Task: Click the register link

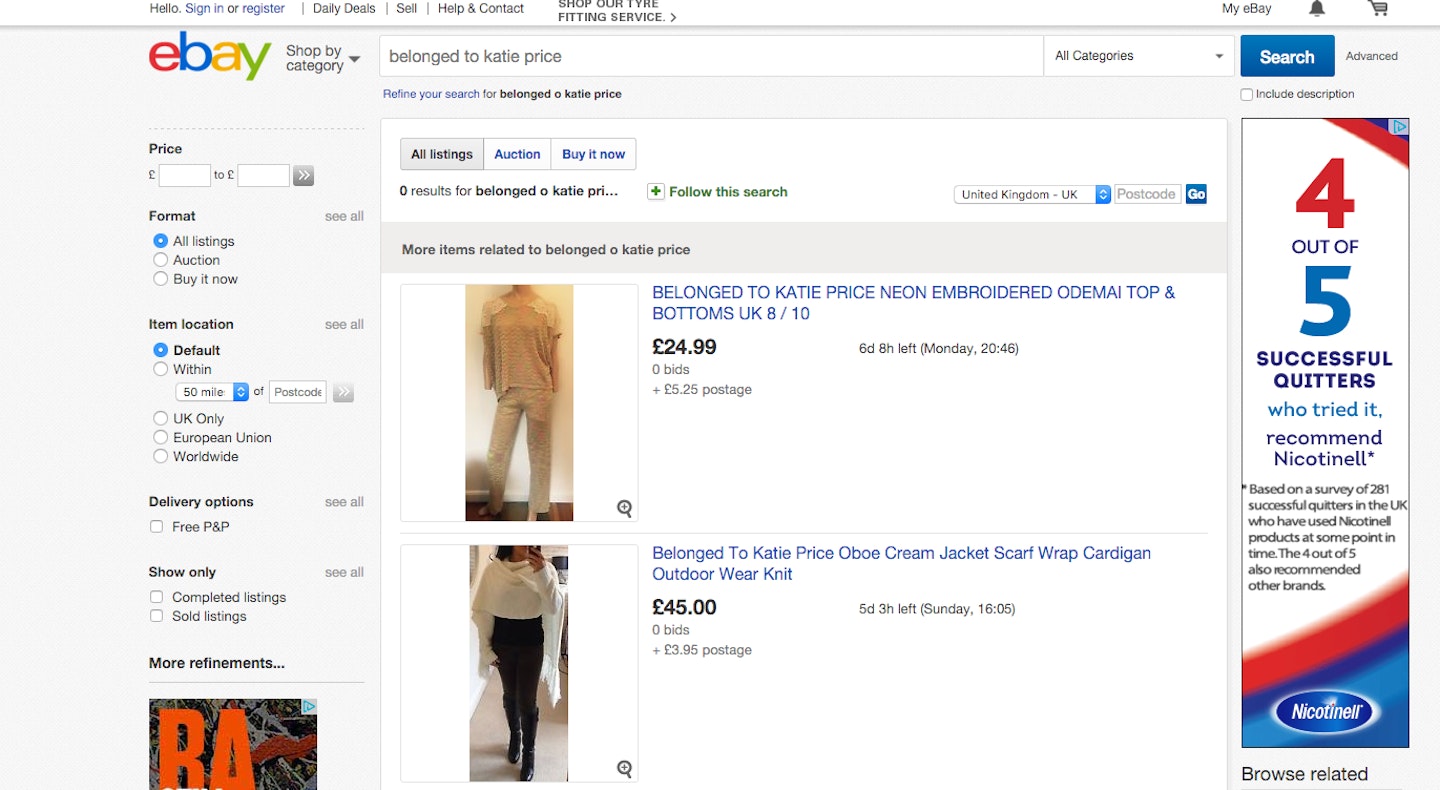Action: [263, 8]
